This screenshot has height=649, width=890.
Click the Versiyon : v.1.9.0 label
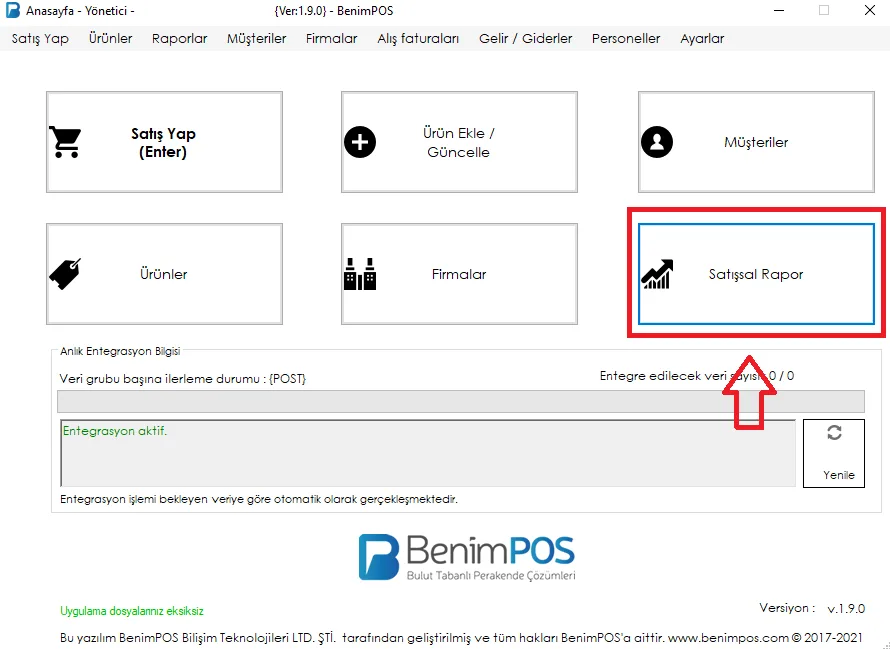812,608
